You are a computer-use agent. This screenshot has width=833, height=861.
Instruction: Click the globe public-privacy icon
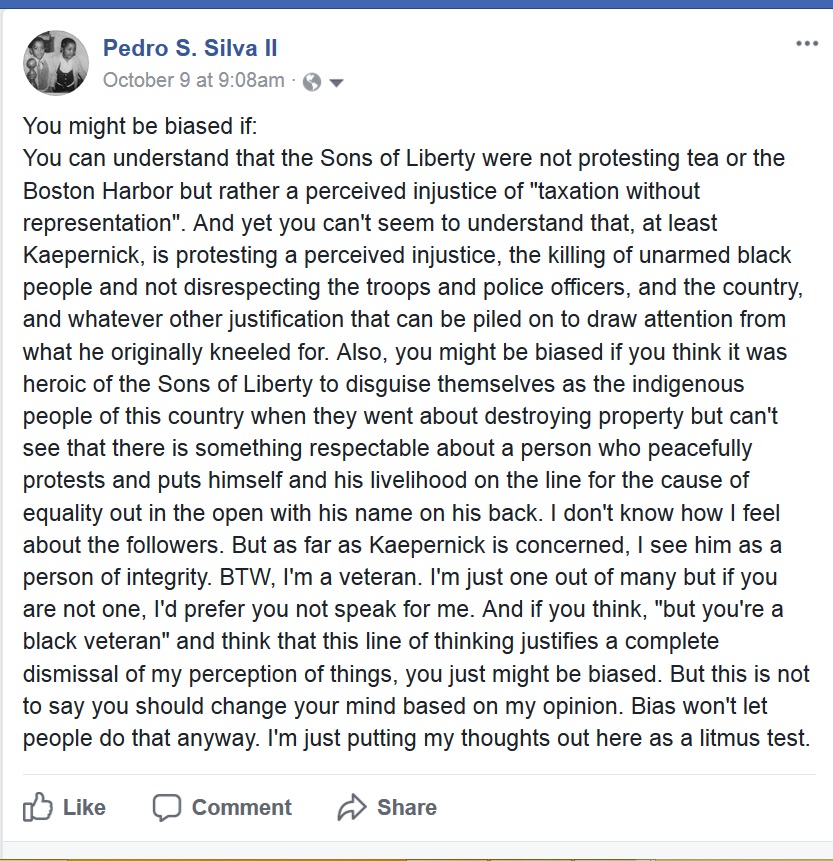tap(312, 82)
